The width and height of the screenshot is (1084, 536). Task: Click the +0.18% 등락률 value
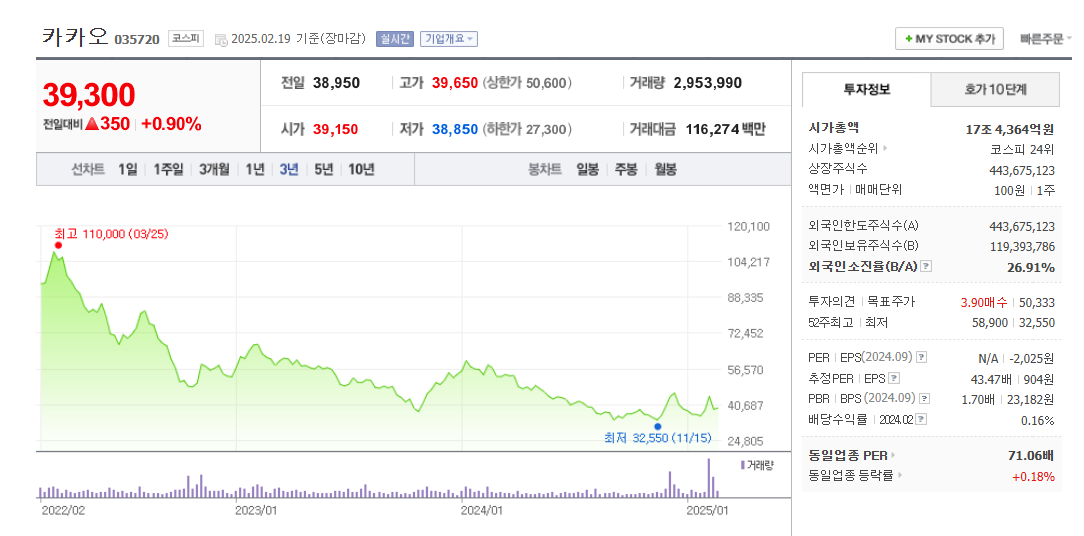coord(1034,476)
